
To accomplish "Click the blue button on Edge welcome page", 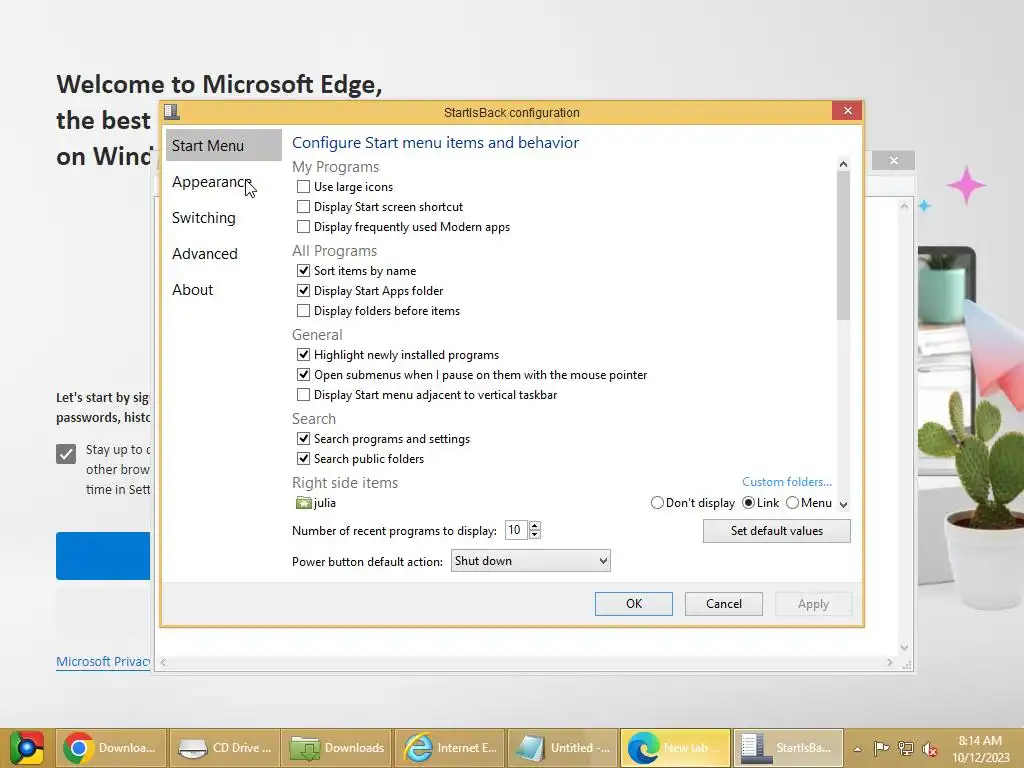I will pyautogui.click(x=103, y=556).
